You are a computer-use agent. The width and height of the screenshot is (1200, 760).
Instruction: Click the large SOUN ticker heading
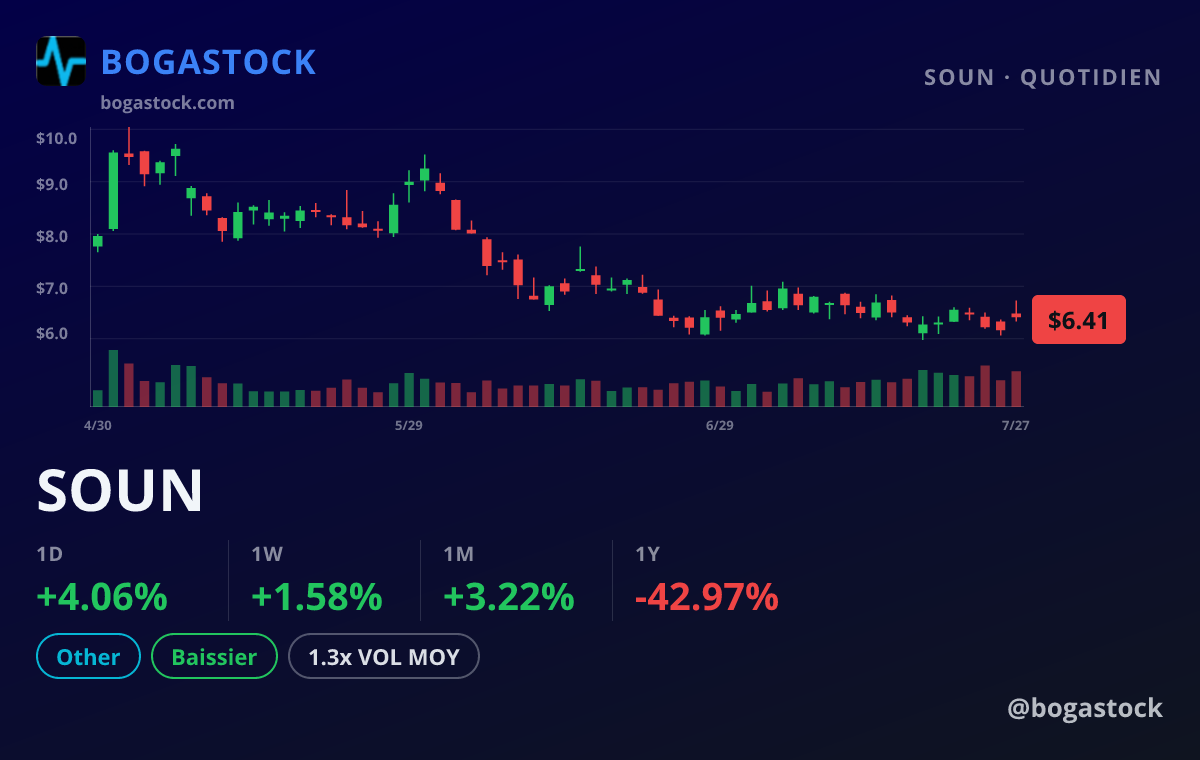(120, 491)
